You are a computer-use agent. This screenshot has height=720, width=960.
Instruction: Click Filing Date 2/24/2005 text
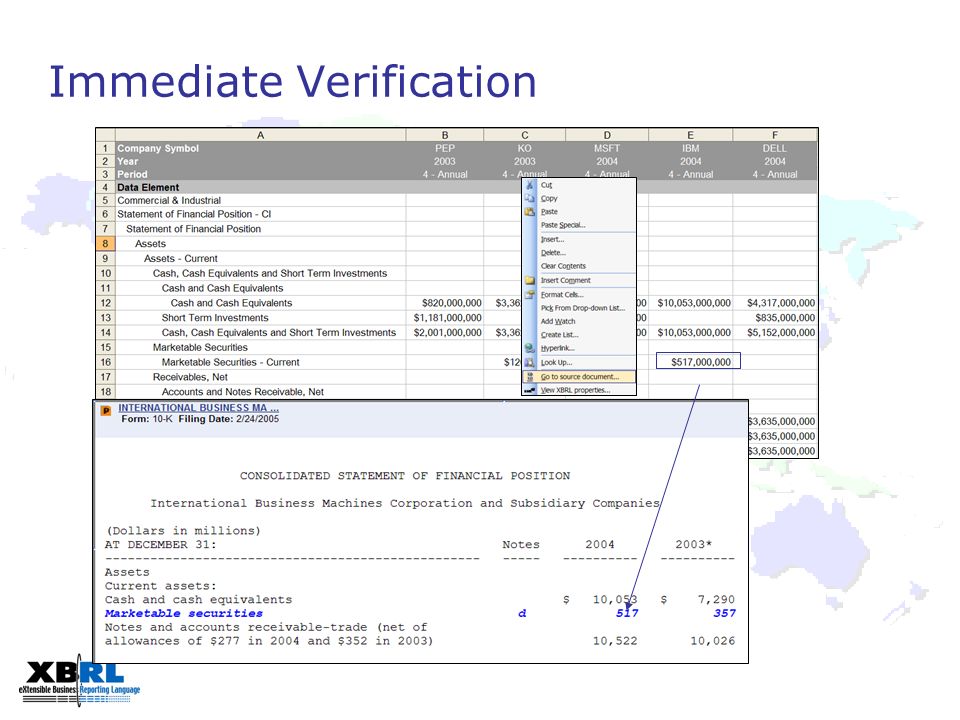pos(228,419)
